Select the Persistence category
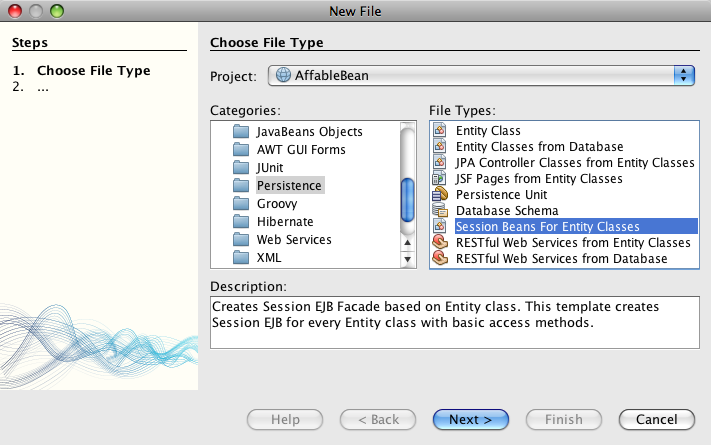 click(289, 186)
